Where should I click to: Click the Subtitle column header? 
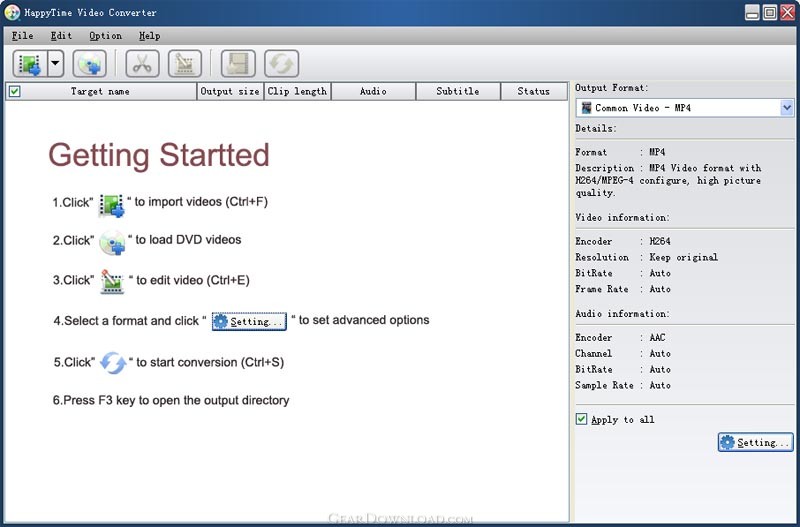point(458,91)
